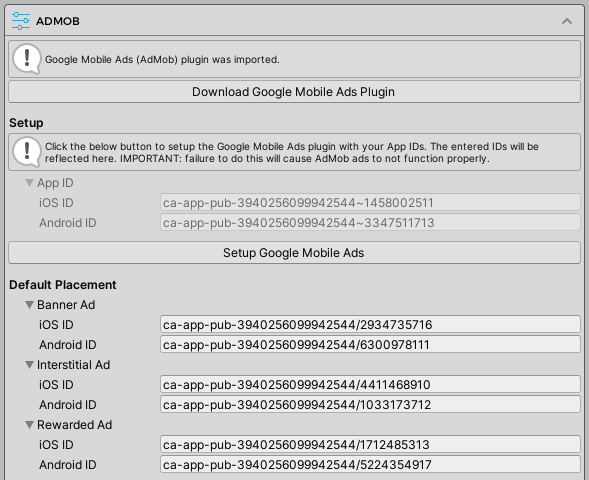Focus the Banner Ad iOS ID field
589x480 pixels.
click(x=370, y=325)
